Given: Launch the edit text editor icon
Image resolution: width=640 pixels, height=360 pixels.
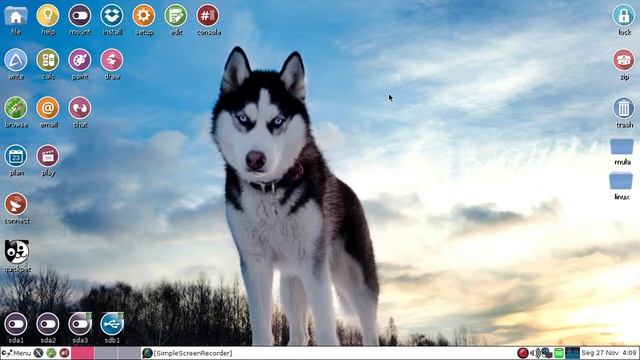Looking at the screenshot, I should (176, 16).
